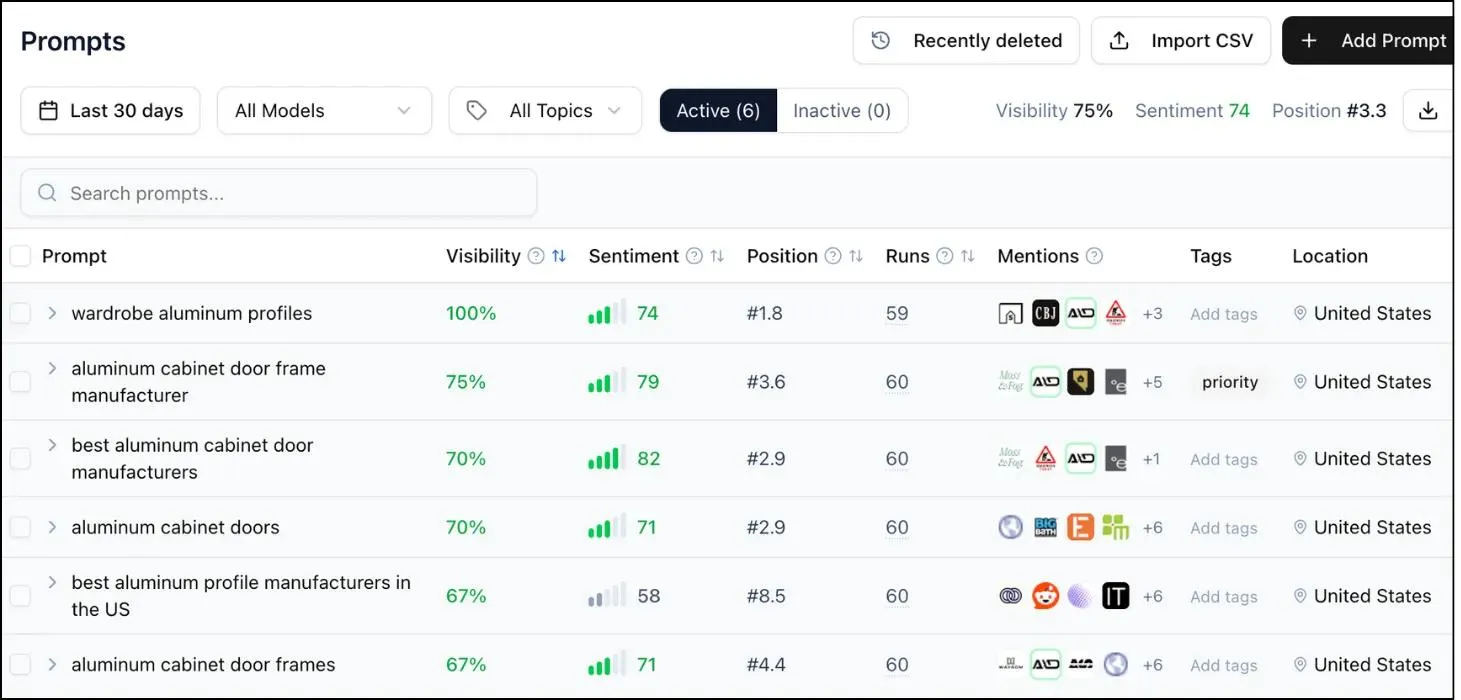Click Add tags in aluminum cabinet doors row
Image resolution: width=1461 pixels, height=700 pixels.
tap(1223, 528)
